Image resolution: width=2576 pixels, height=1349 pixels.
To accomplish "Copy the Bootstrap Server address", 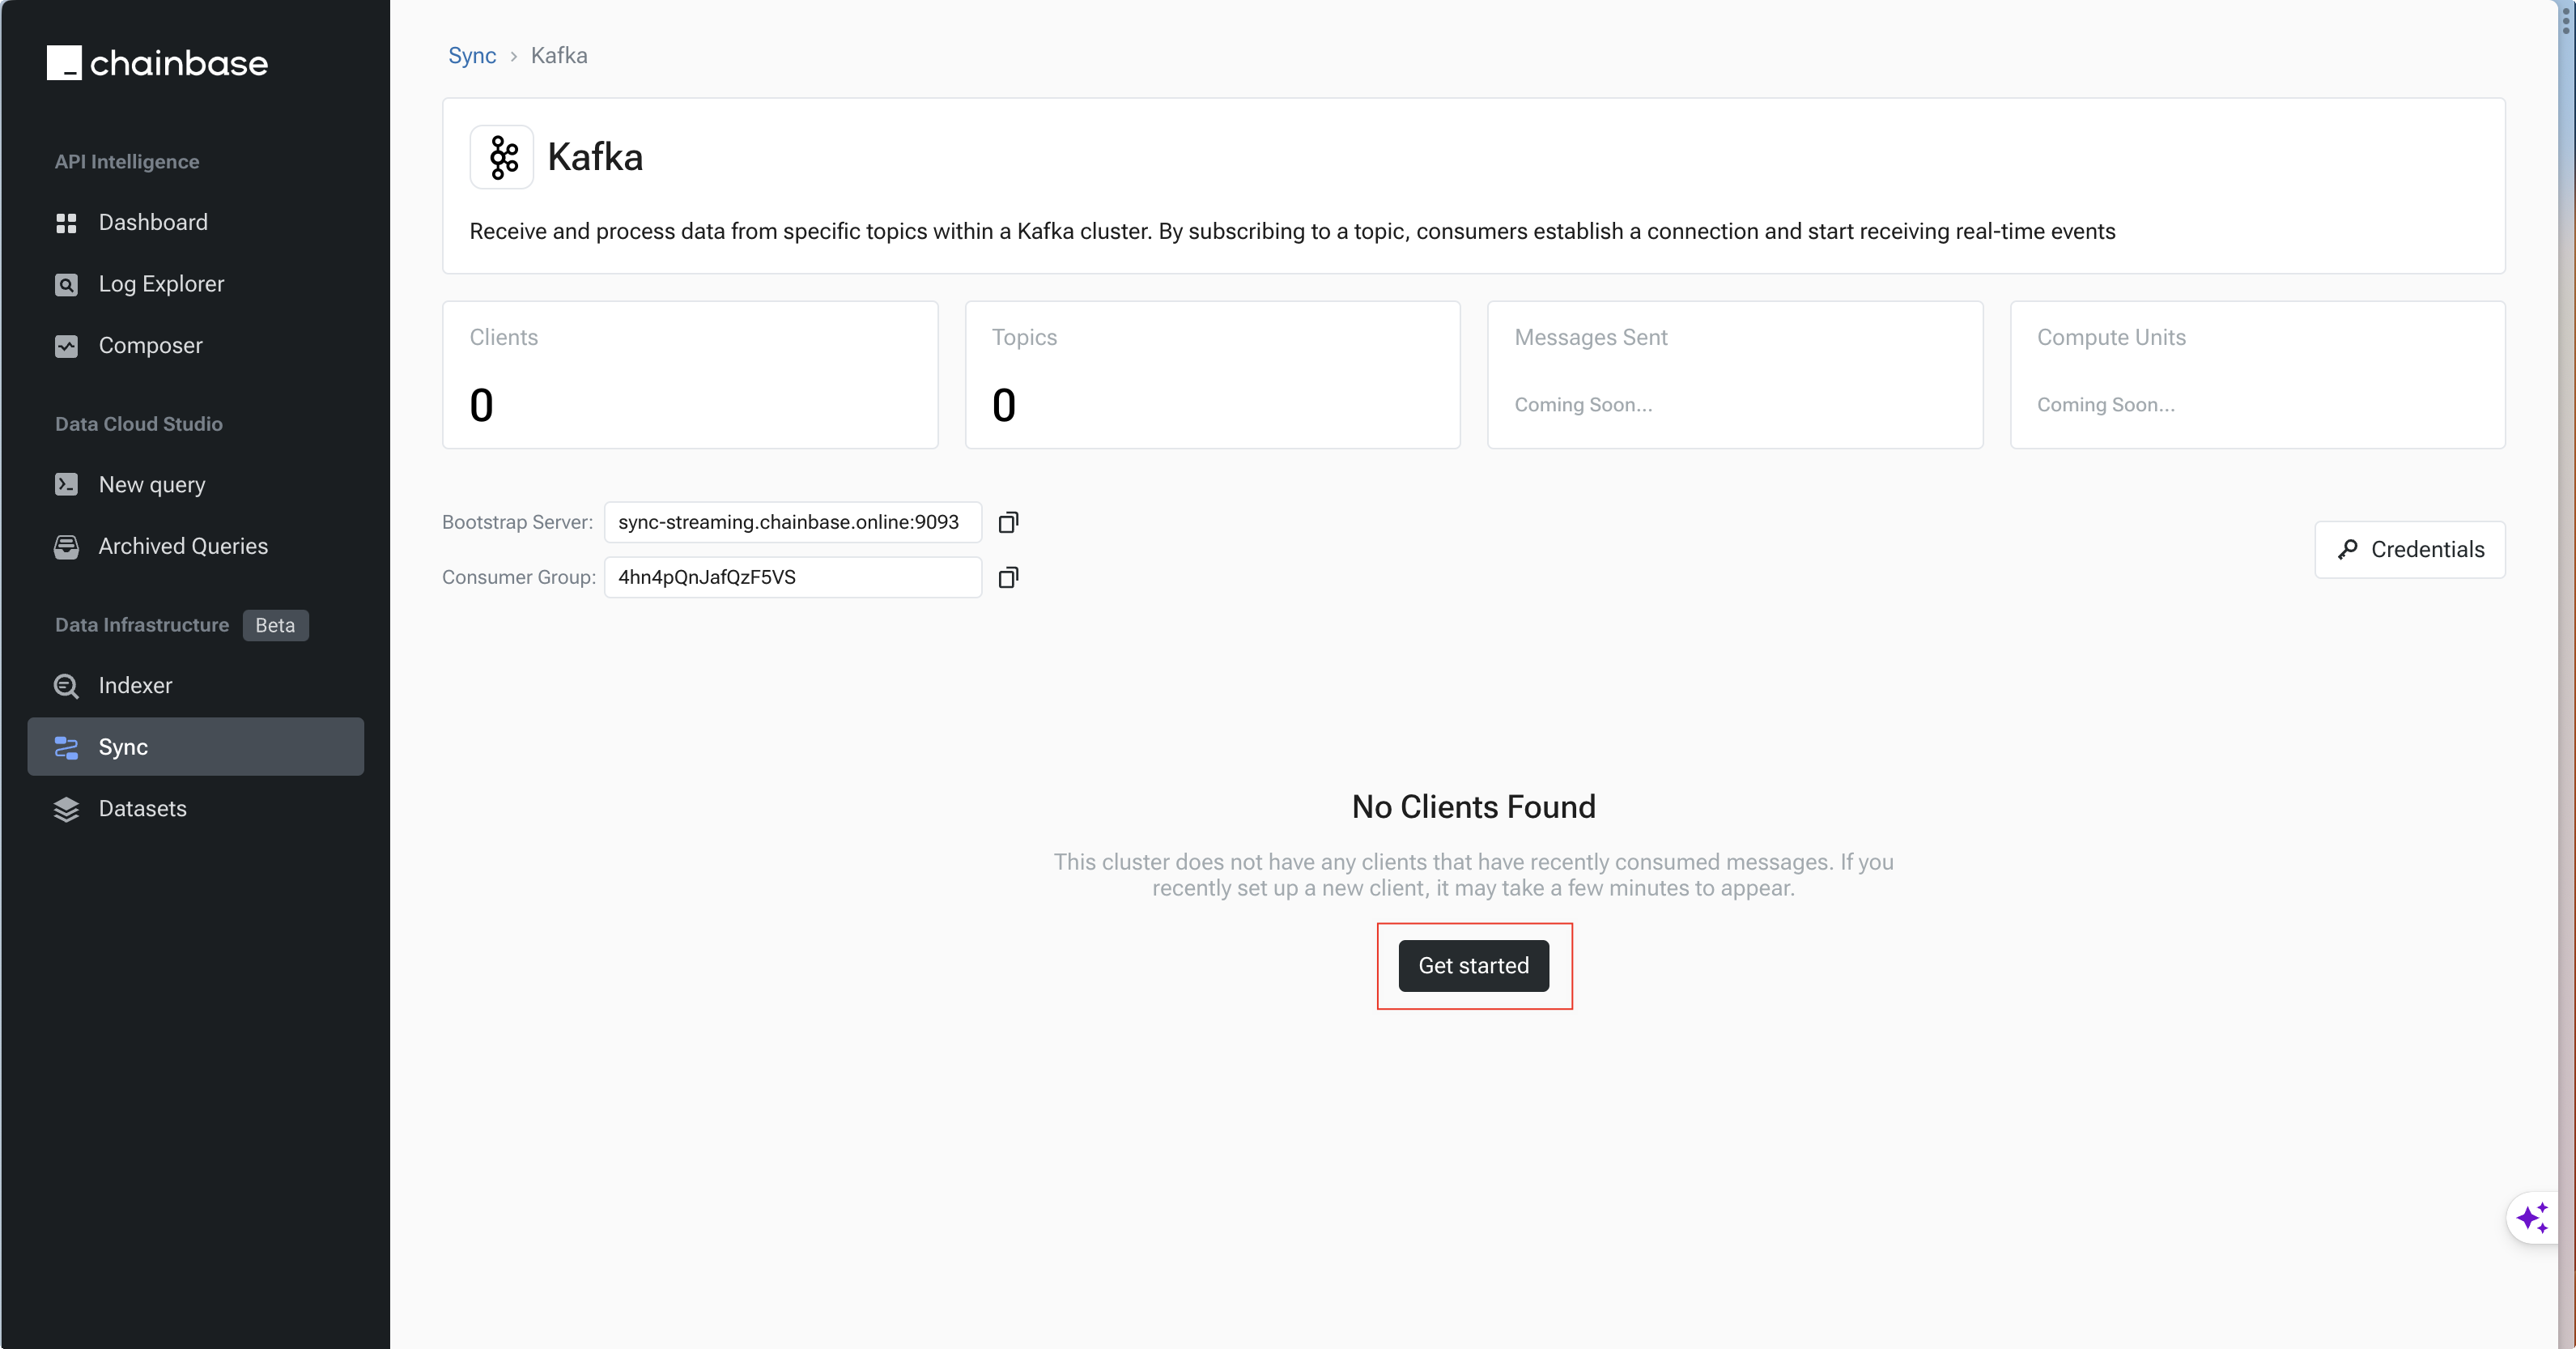I will pyautogui.click(x=1008, y=522).
